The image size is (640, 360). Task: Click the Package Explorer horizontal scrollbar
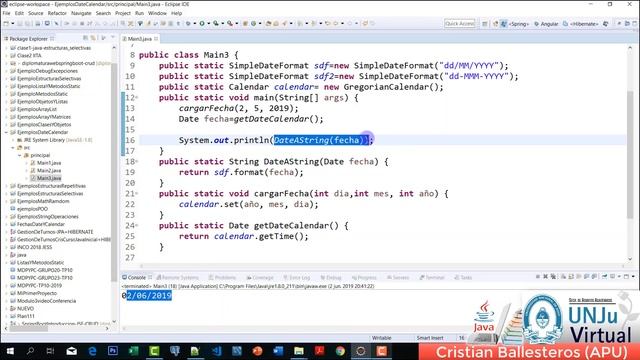coord(29,328)
